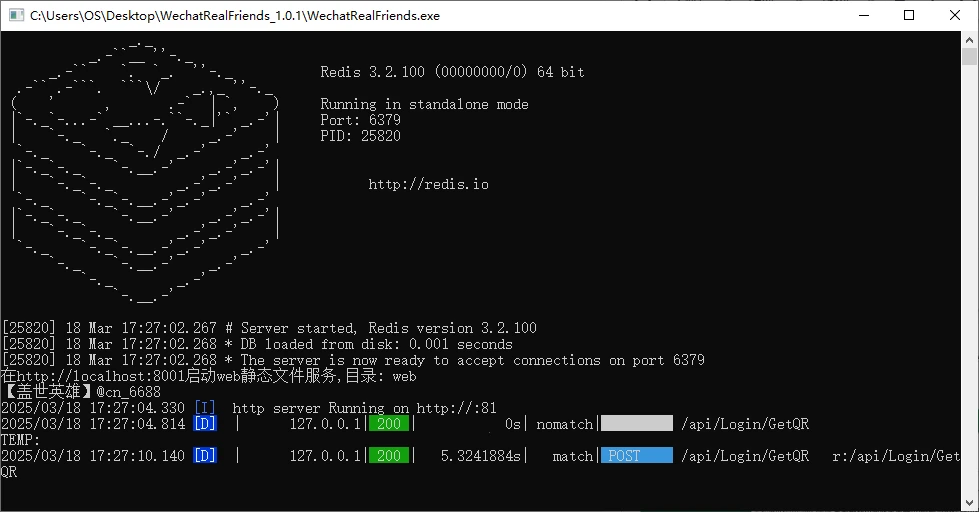The width and height of the screenshot is (979, 512).
Task: Click the scrollbar up arrow
Action: 969,39
